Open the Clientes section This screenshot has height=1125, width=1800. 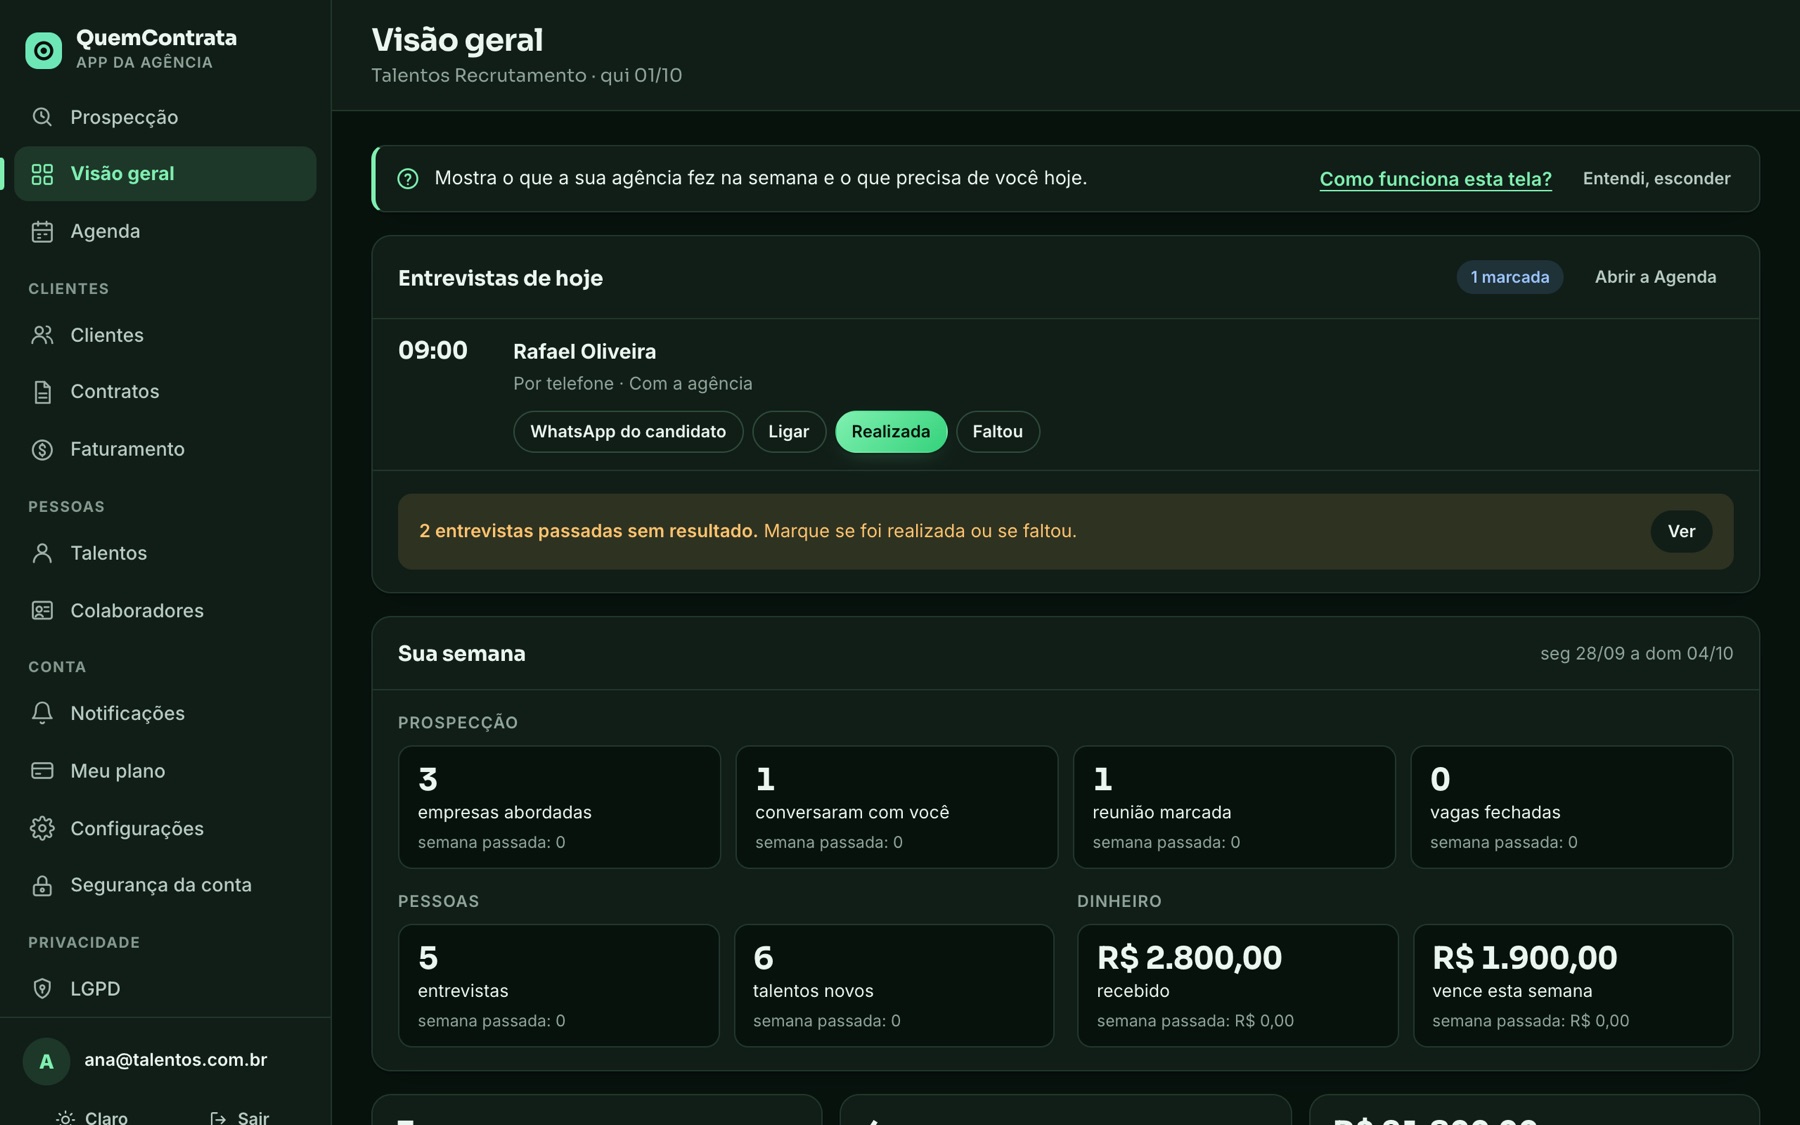(x=165, y=335)
